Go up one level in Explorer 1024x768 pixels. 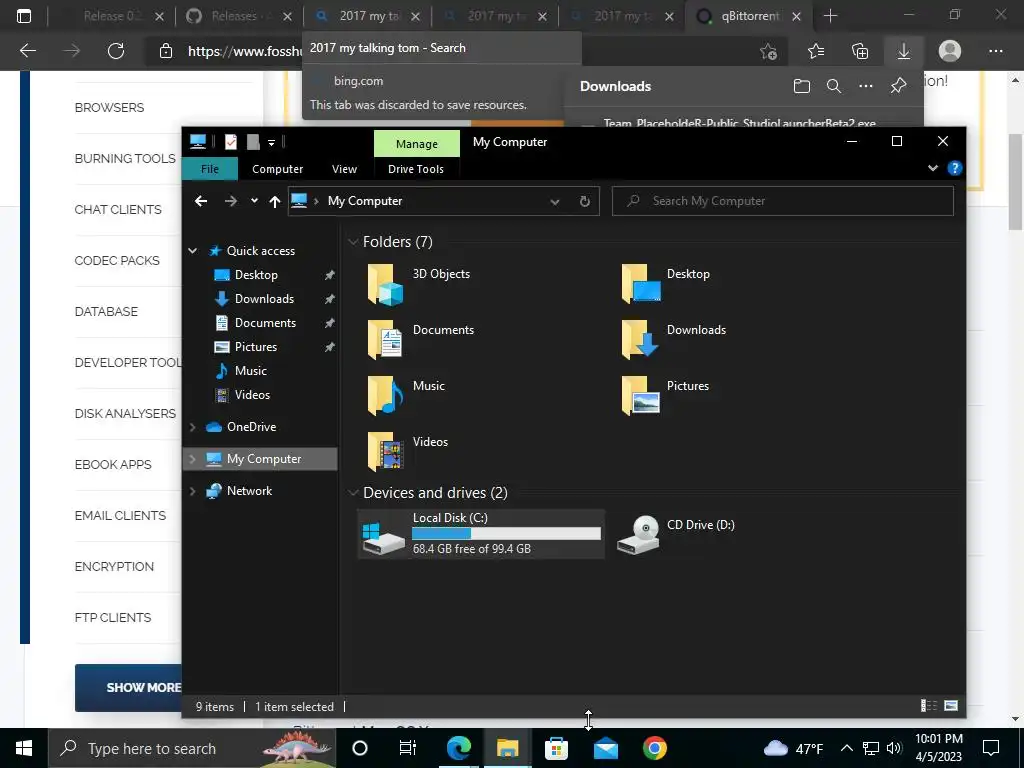tap(275, 201)
